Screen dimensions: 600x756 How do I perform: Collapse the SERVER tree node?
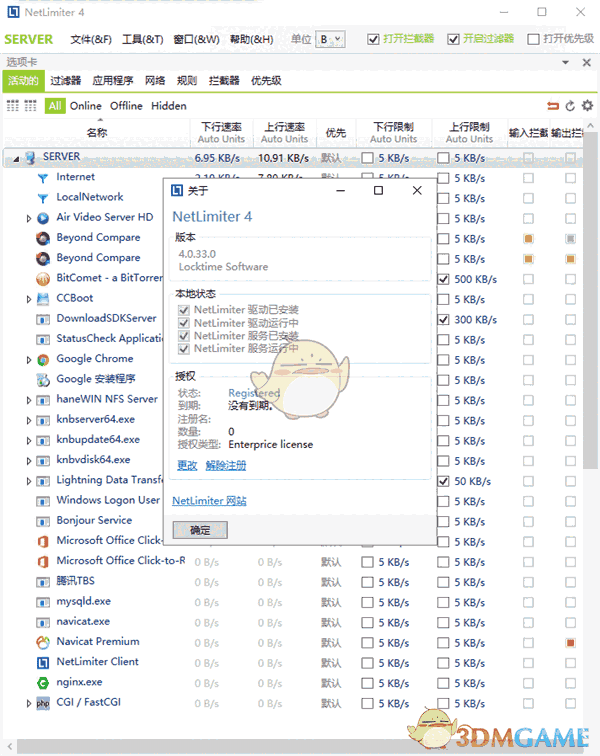coord(16,159)
